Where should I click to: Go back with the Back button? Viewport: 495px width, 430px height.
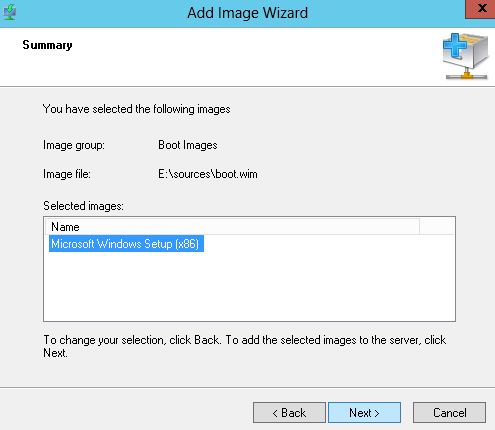coord(289,413)
